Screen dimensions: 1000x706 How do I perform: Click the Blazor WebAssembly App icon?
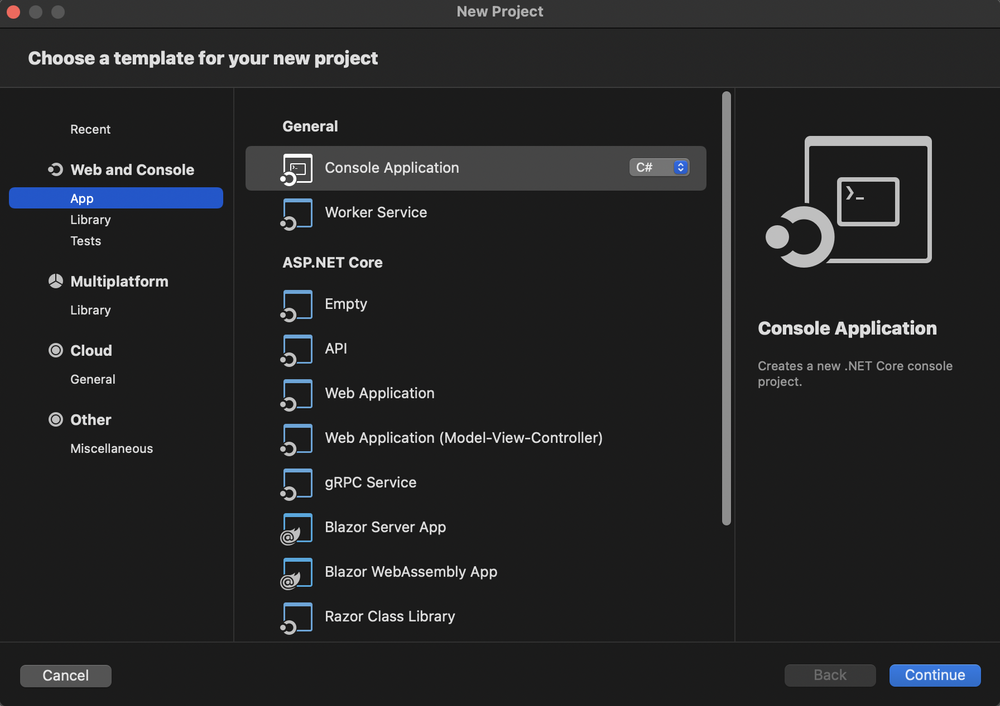(297, 573)
